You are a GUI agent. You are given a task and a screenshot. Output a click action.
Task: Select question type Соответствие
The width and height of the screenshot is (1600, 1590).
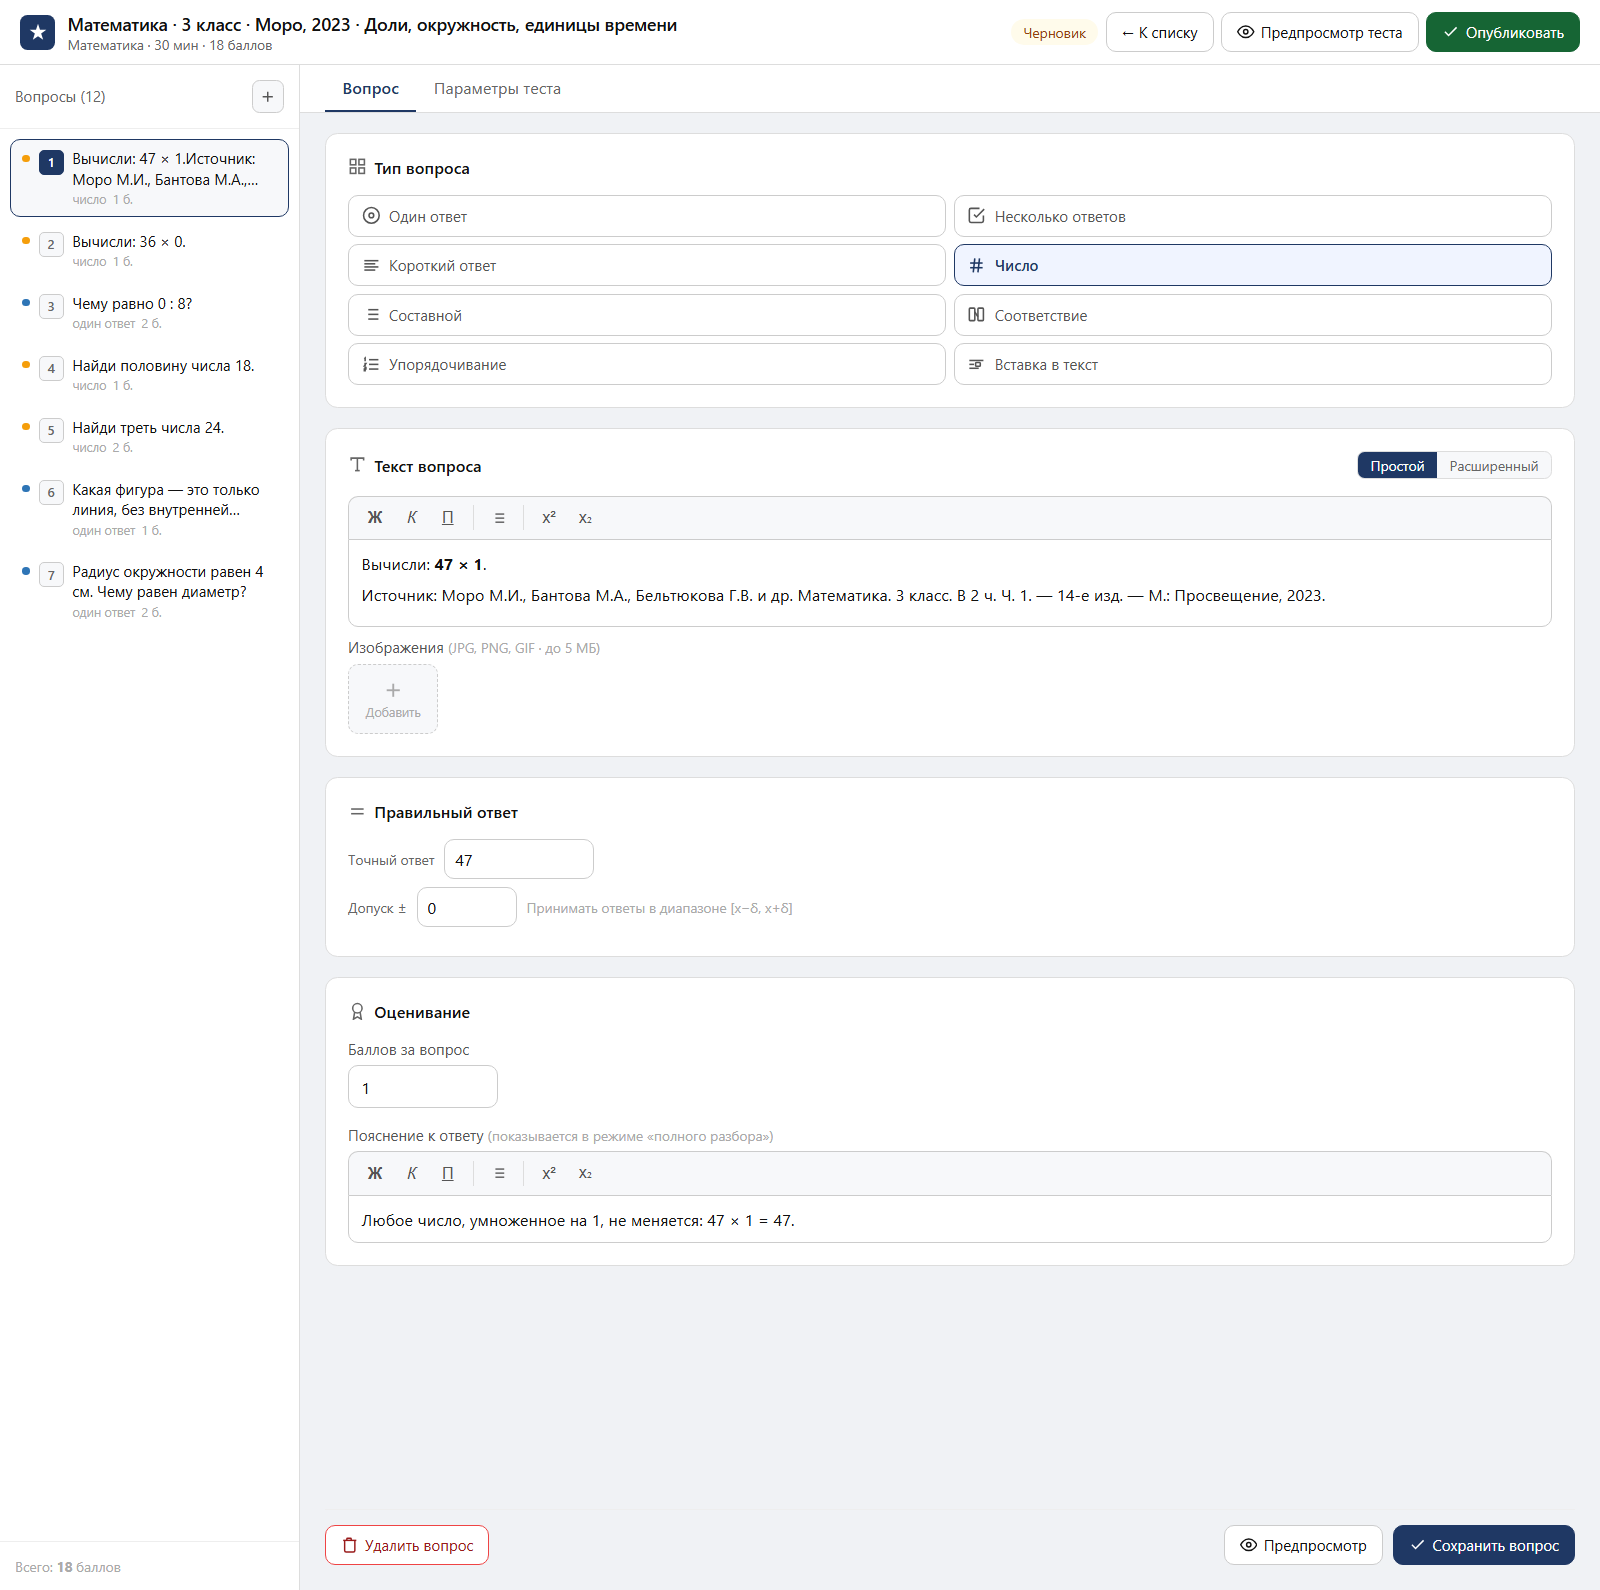1252,315
